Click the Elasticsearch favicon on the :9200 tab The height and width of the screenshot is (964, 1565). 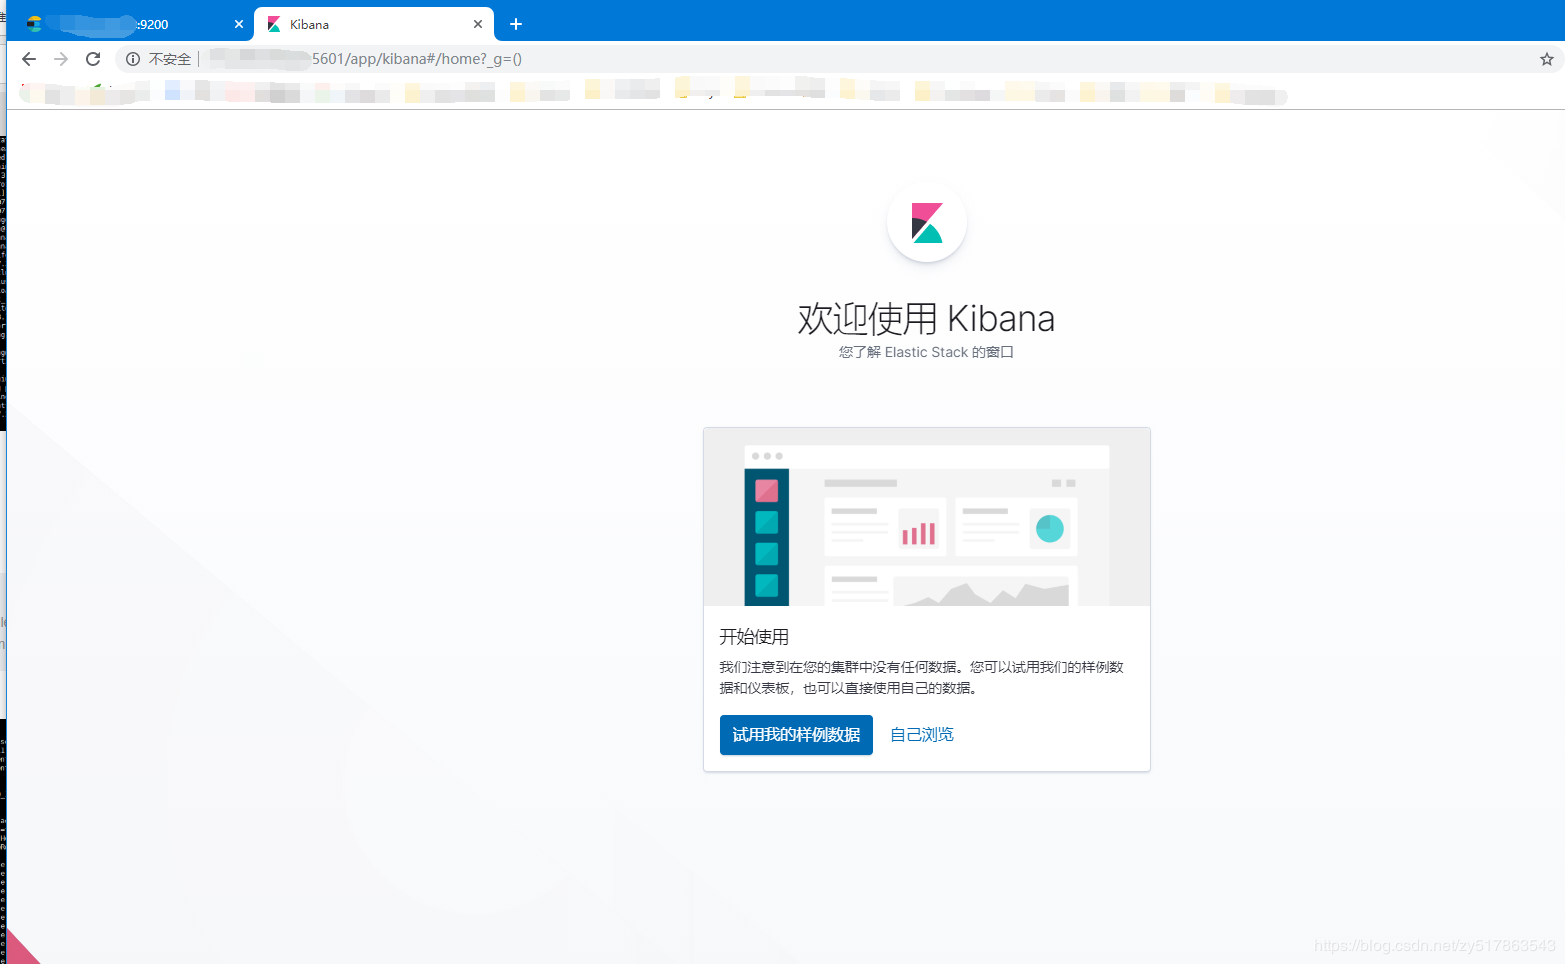[x=34, y=23]
